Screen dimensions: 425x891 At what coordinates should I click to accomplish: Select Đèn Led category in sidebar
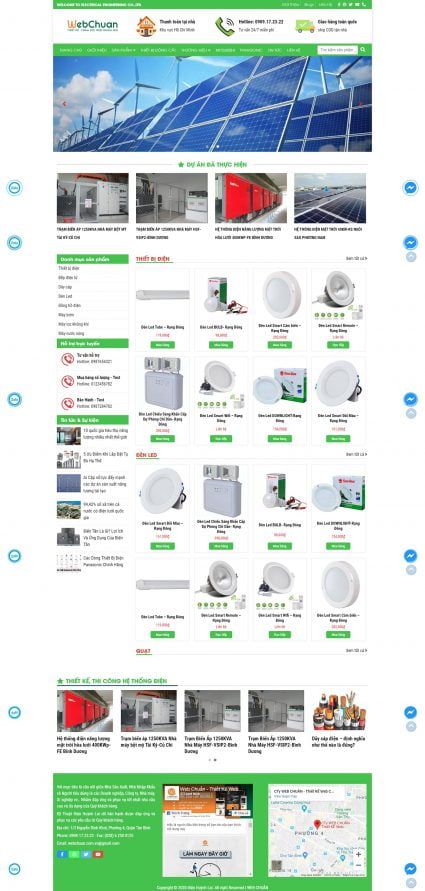pos(93,296)
